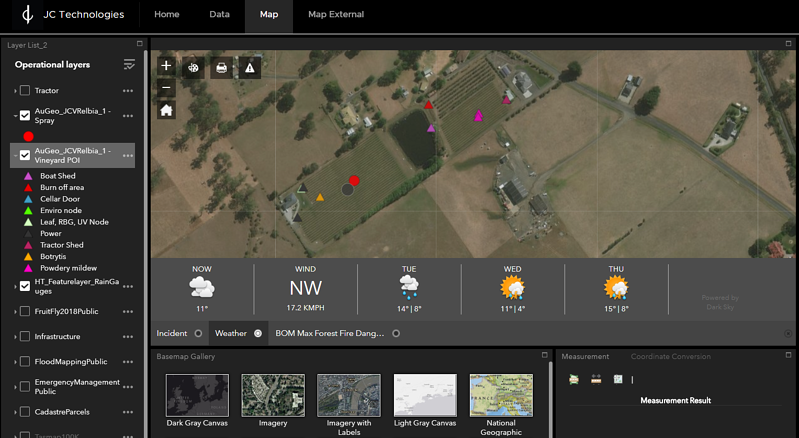
Task: Click the red spray point on map
Action: tap(354, 180)
